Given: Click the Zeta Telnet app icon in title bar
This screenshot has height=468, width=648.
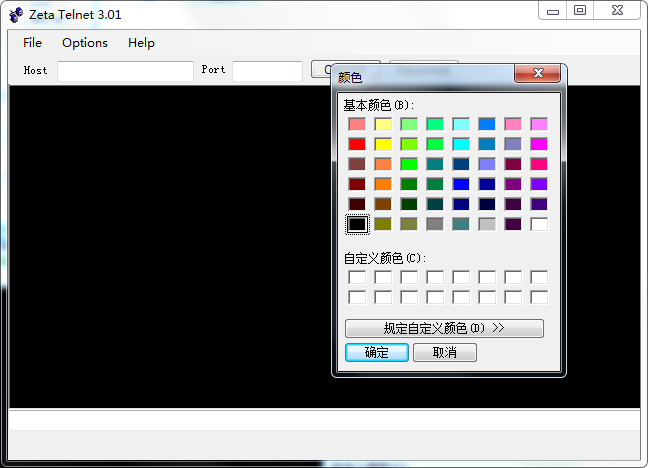Looking at the screenshot, I should (x=15, y=14).
